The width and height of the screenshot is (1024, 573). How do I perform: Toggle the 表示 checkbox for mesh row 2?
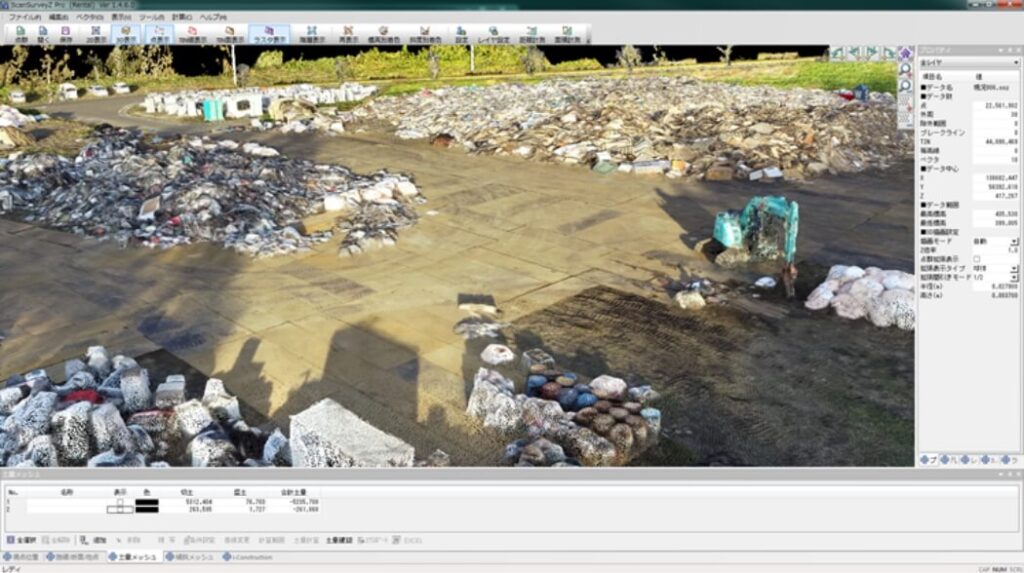pyautogui.click(x=119, y=510)
